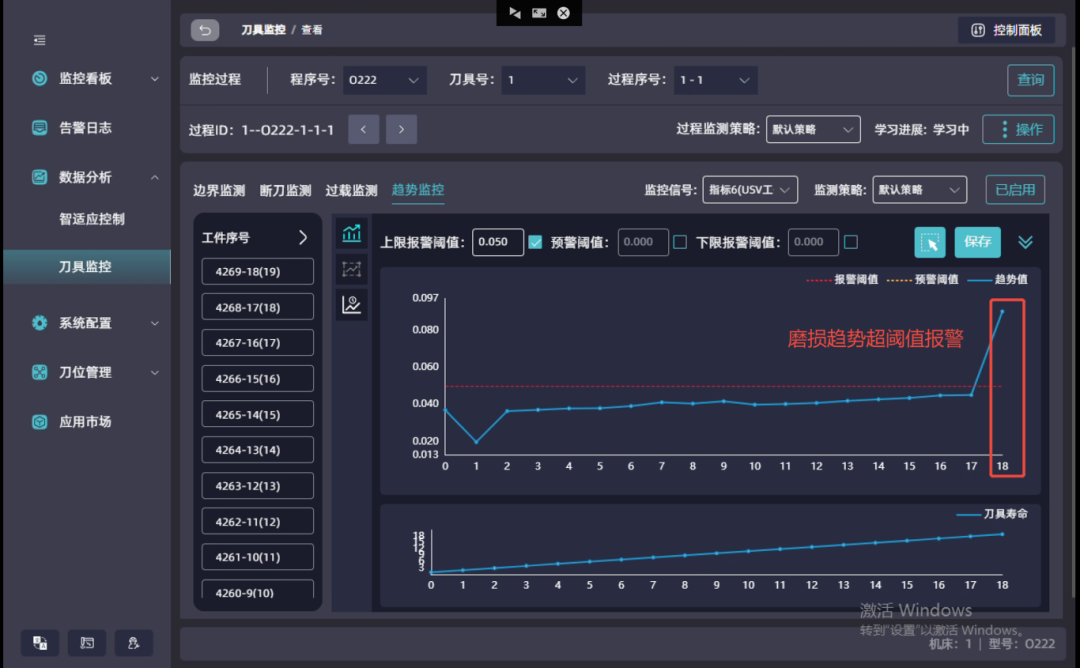1080x668 pixels.
Task: Expand options with double-chevron down icon
Action: [x=1025, y=242]
